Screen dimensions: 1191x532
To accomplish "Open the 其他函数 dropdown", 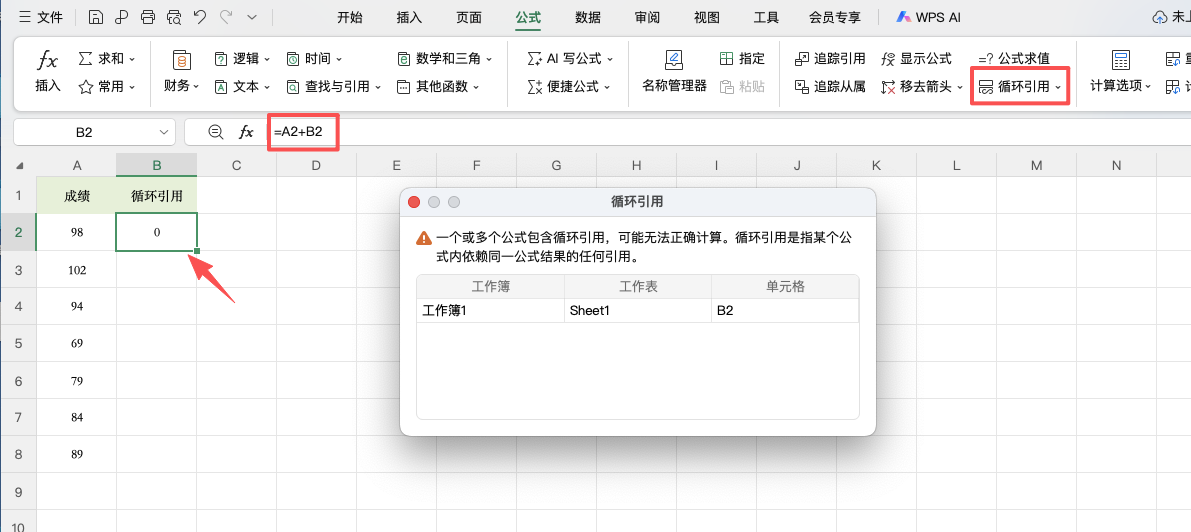I will (438, 87).
